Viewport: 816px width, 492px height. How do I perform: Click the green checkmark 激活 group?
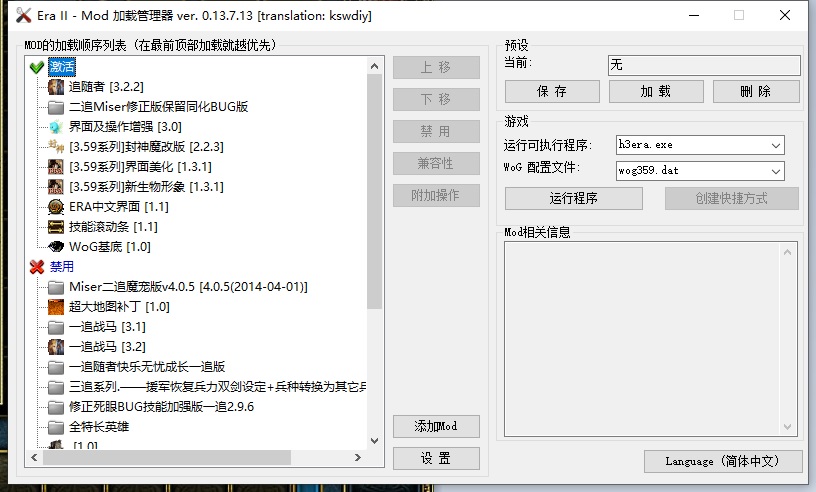click(37, 67)
